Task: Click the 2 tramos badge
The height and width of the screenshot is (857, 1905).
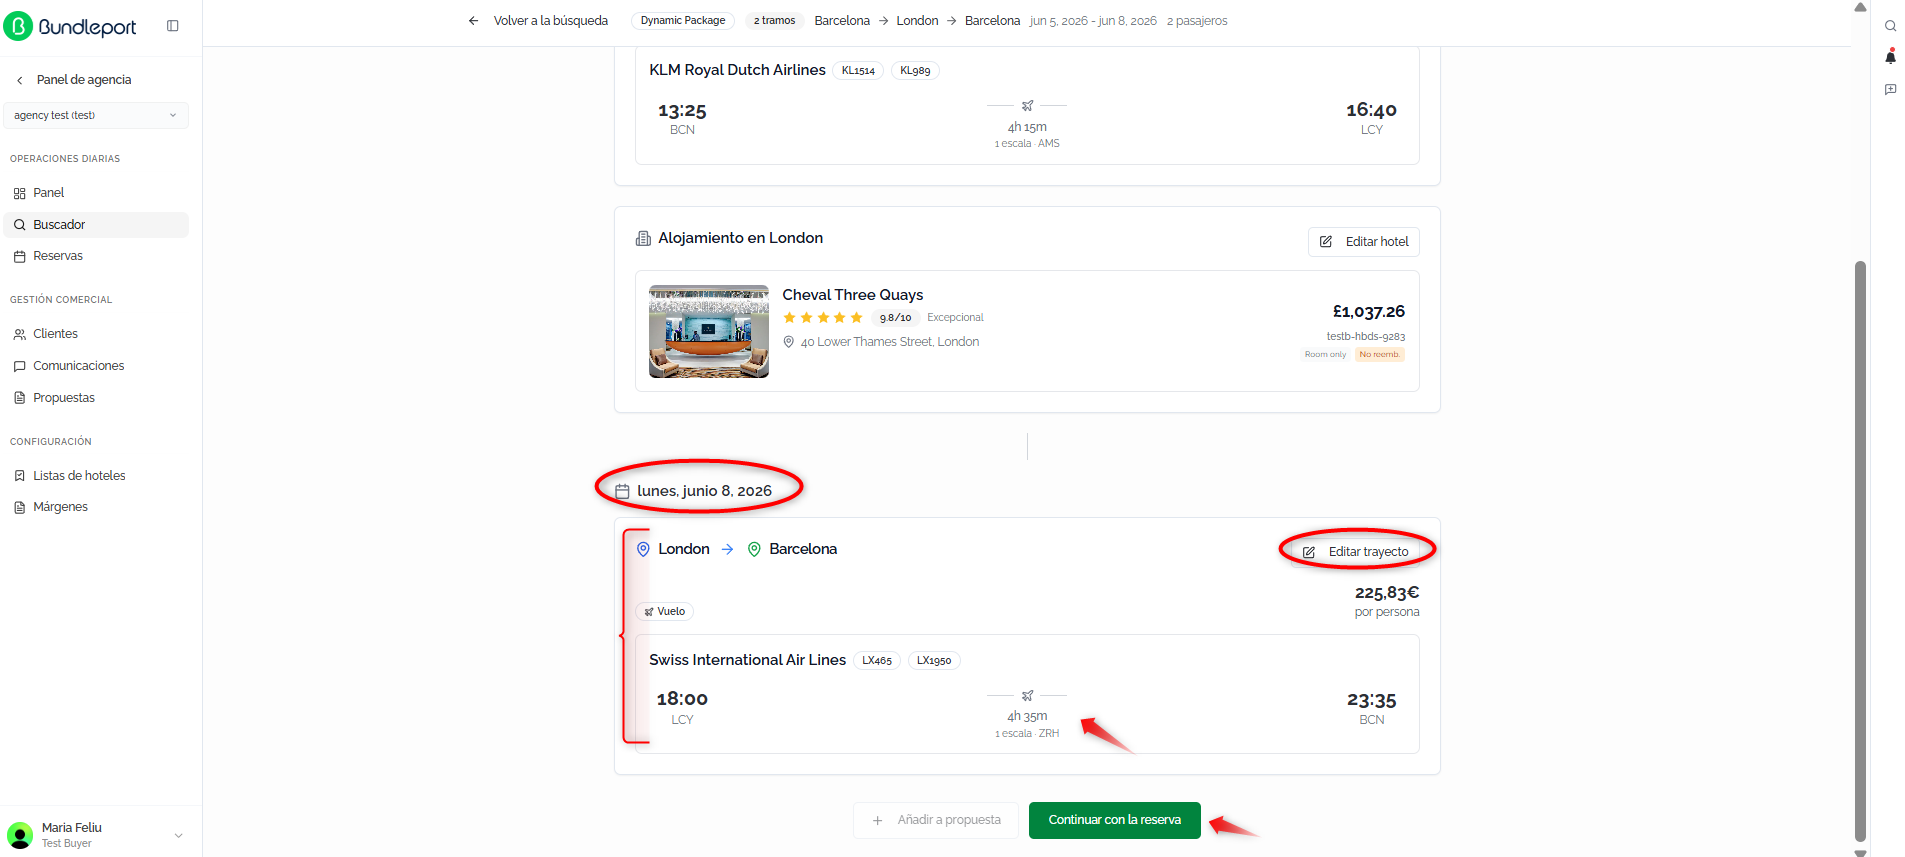Action: coord(775,21)
